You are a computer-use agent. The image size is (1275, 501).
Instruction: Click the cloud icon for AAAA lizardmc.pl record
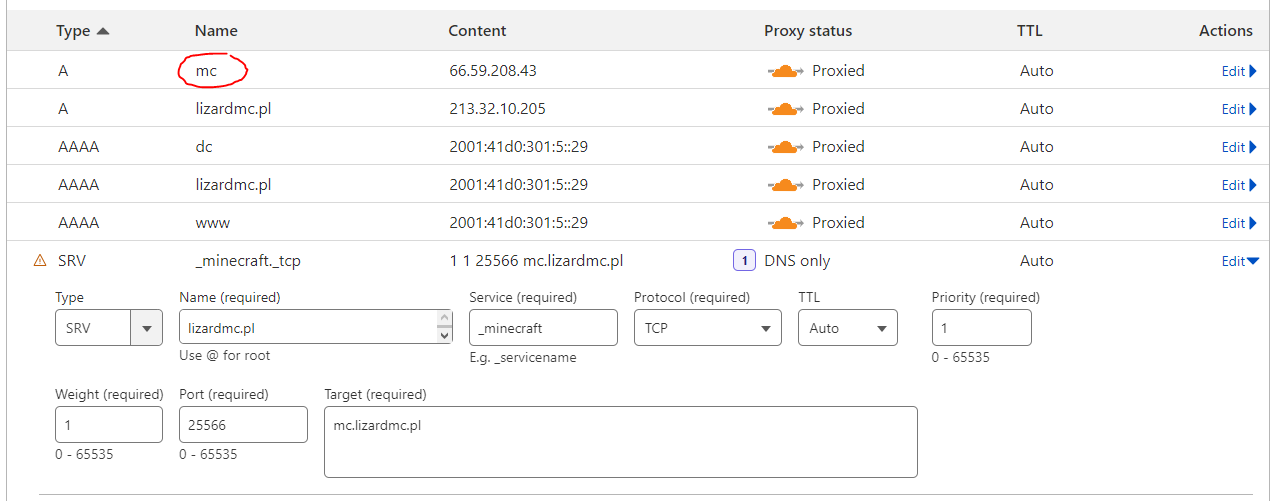[x=786, y=185]
